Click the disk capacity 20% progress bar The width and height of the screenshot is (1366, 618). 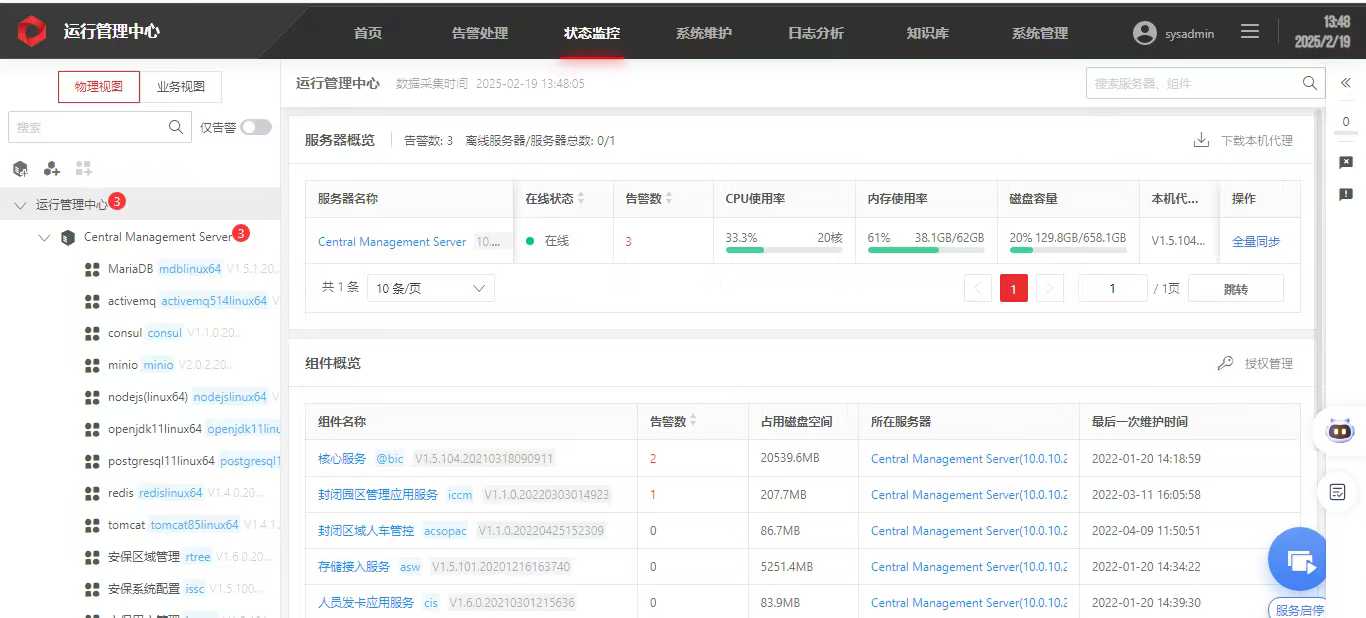coord(1068,250)
